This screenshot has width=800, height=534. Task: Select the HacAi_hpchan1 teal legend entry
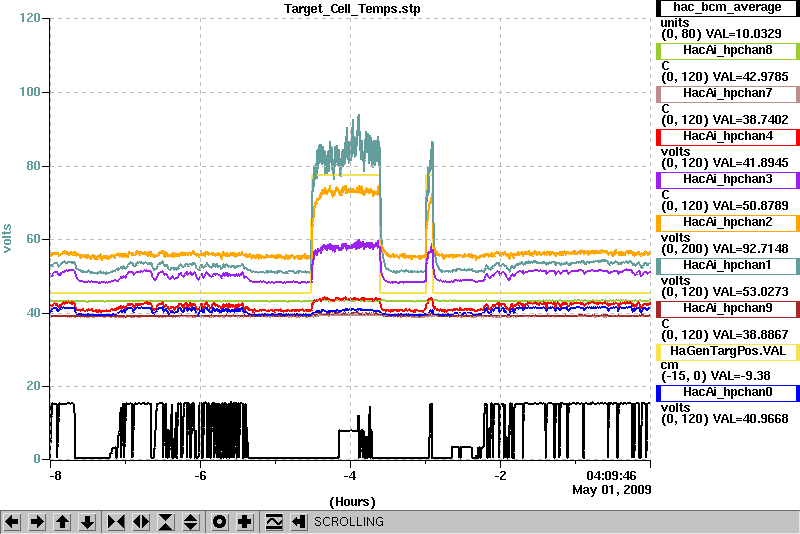728,266
